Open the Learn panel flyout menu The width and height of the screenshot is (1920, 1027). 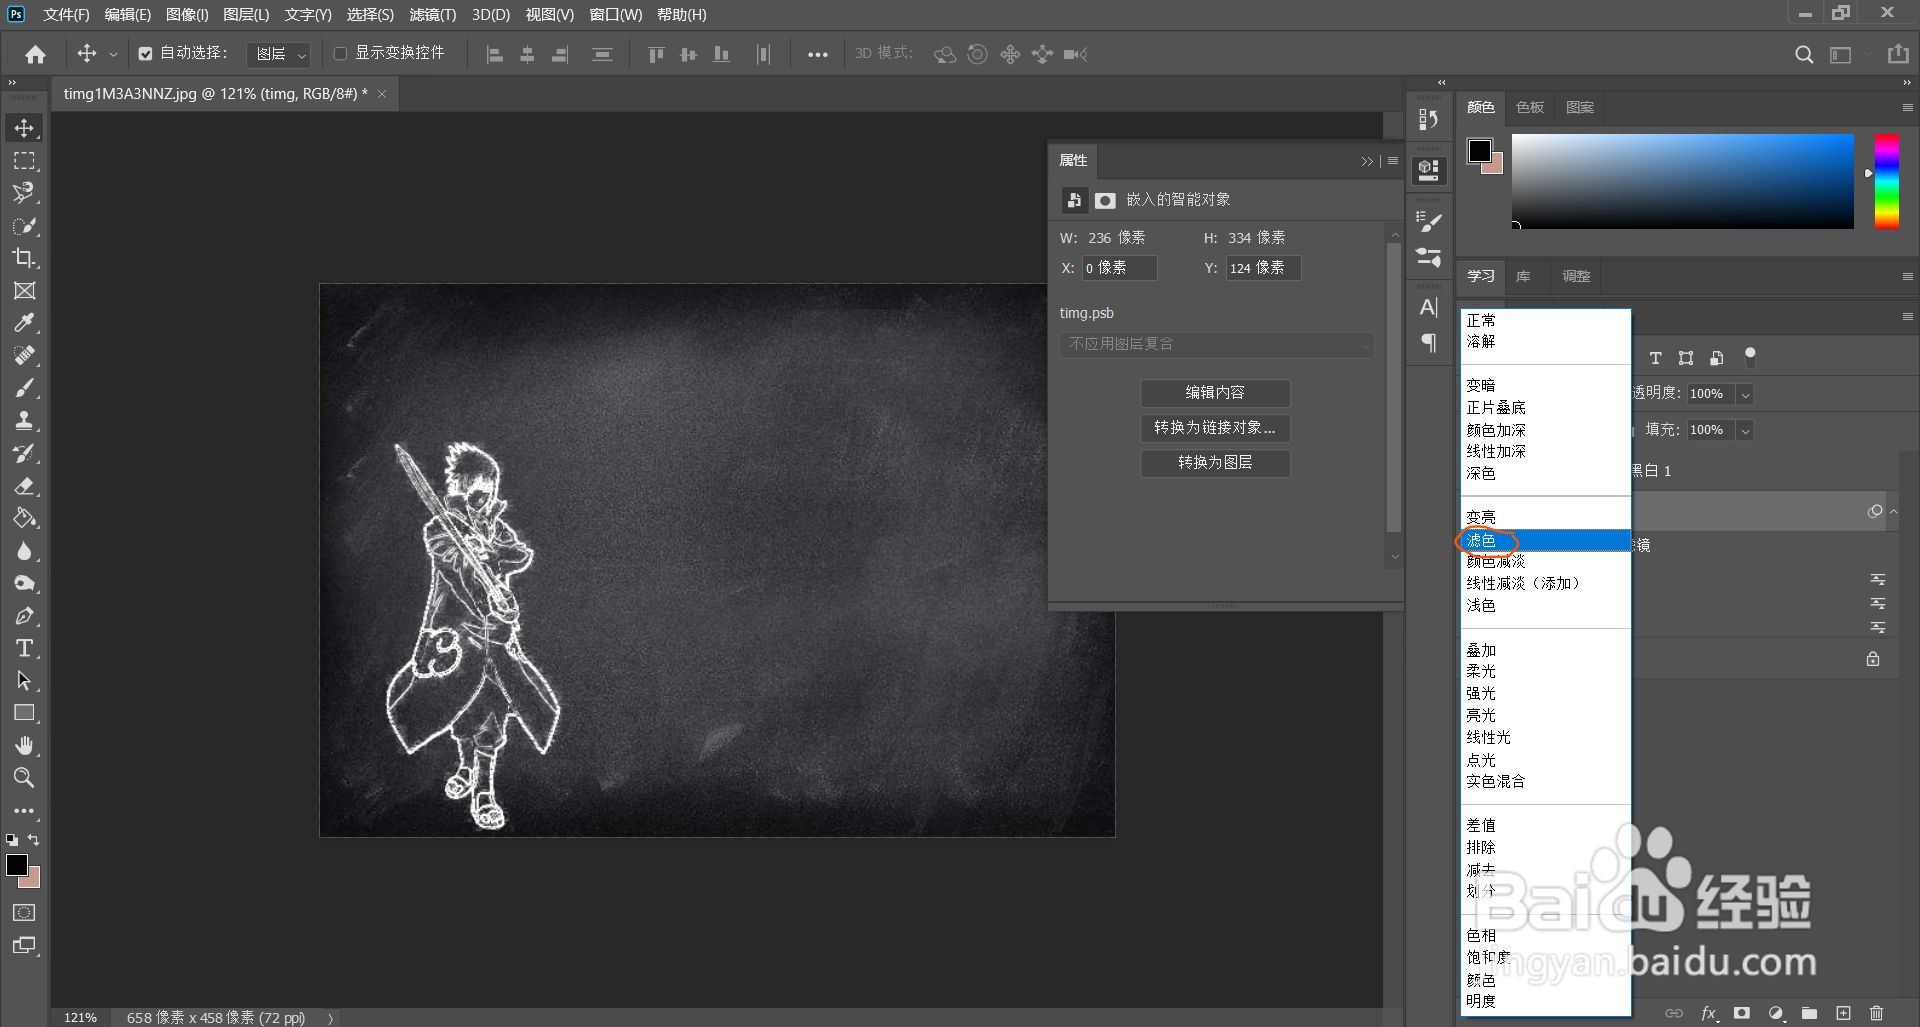1907,276
